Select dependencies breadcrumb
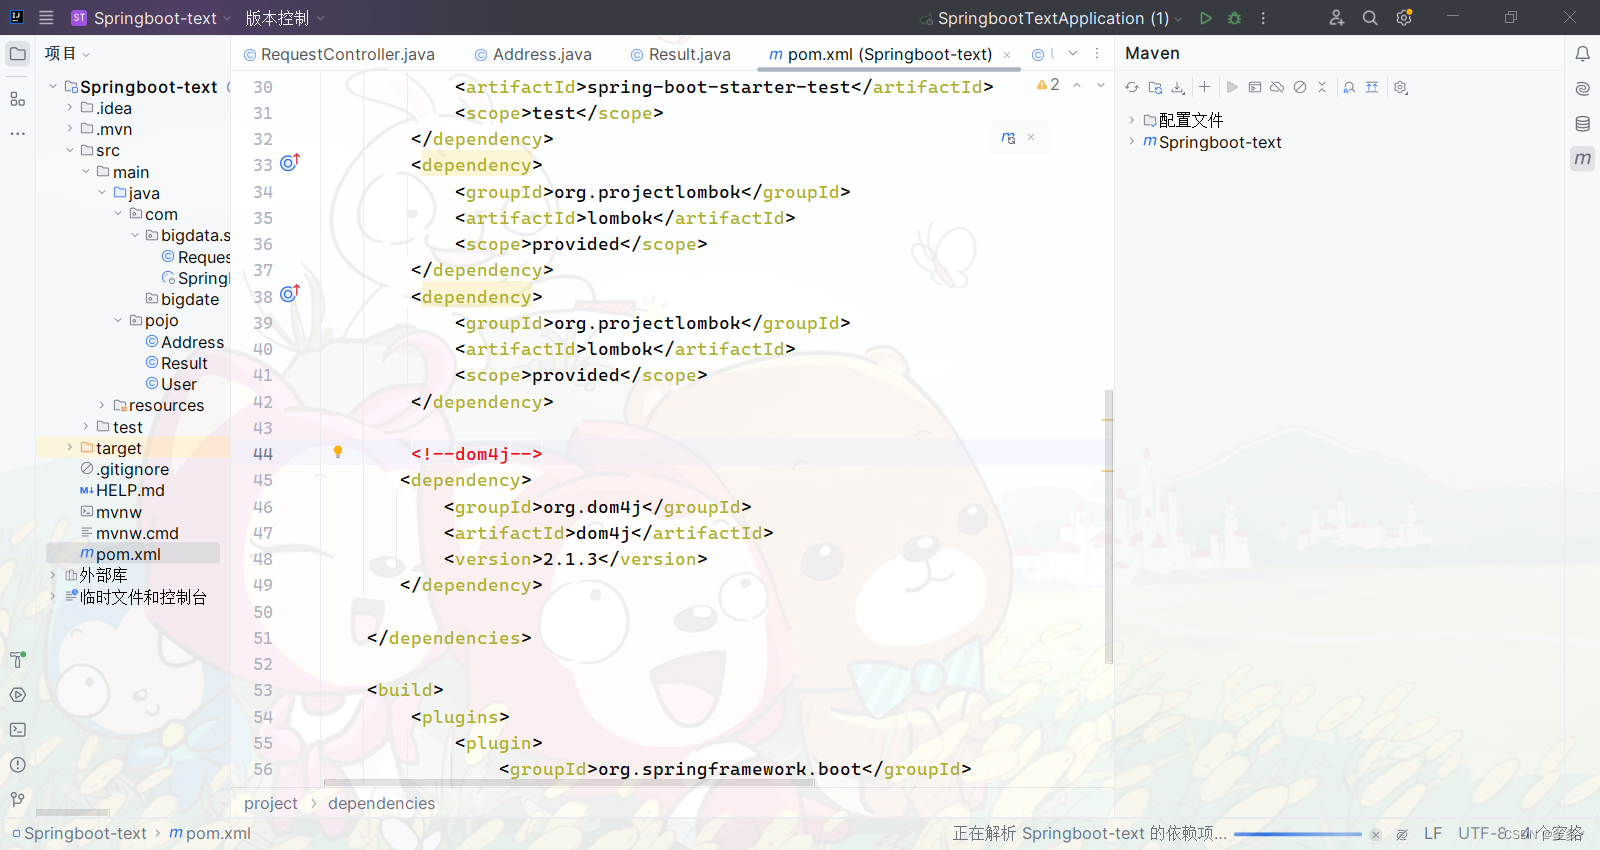Viewport: 1600px width, 850px height. point(381,803)
